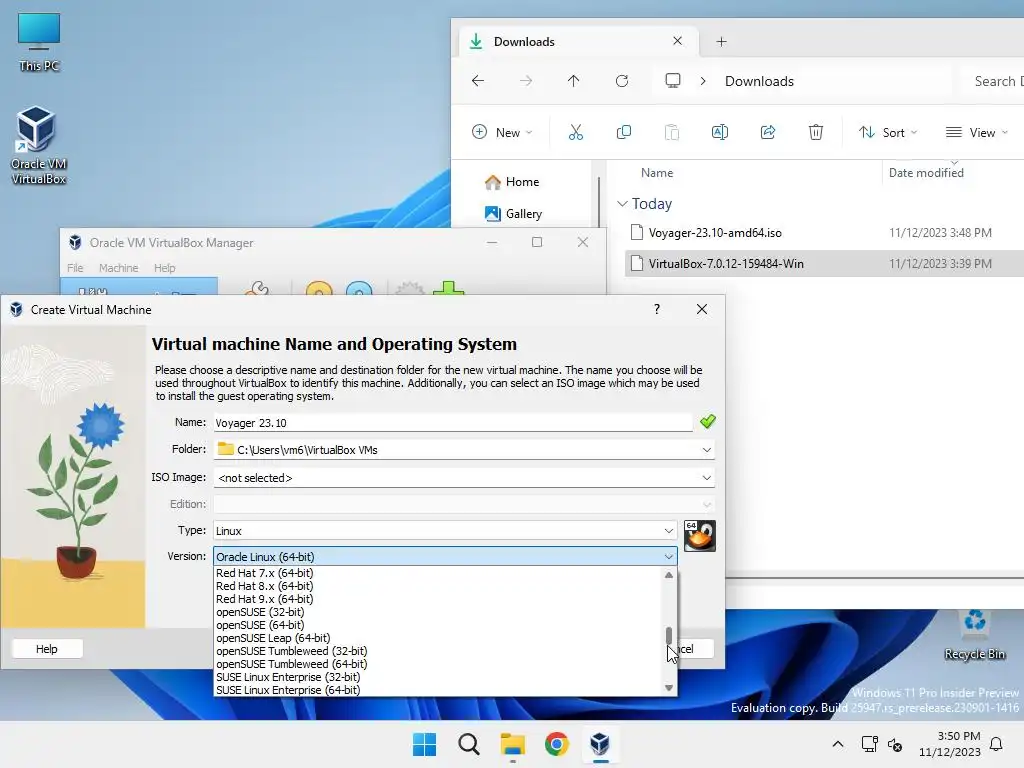Open notification bell in taskbar
Screen dimensions: 1024x768
[x=997, y=744]
